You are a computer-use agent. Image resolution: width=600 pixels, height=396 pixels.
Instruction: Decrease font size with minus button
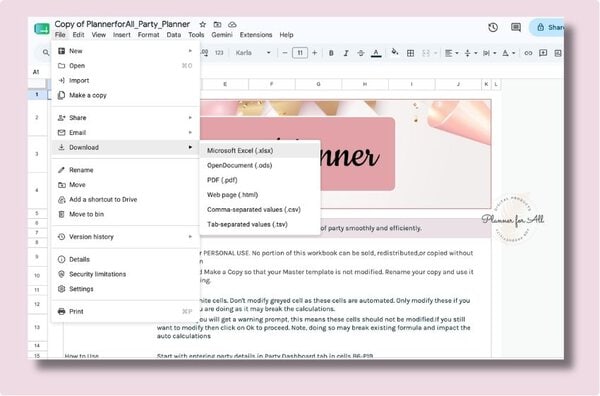pyautogui.click(x=285, y=53)
